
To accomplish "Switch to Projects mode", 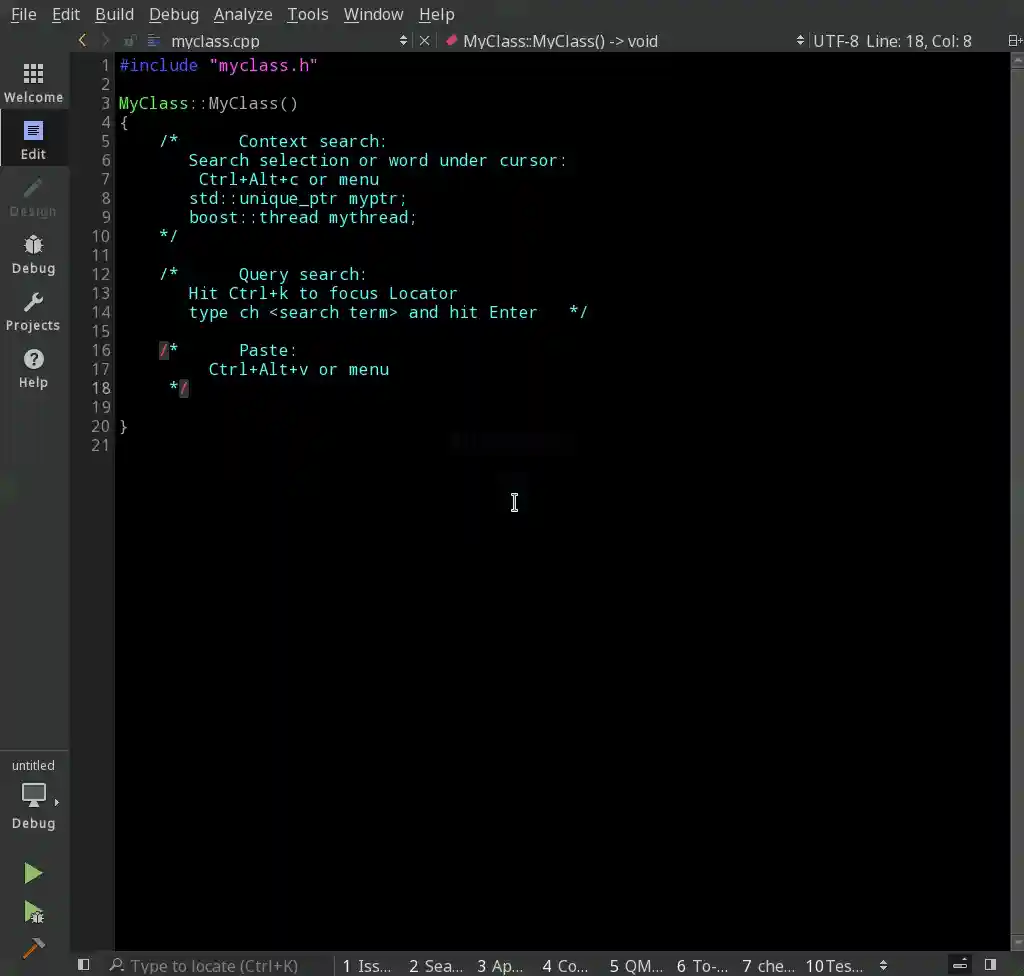I will [34, 310].
